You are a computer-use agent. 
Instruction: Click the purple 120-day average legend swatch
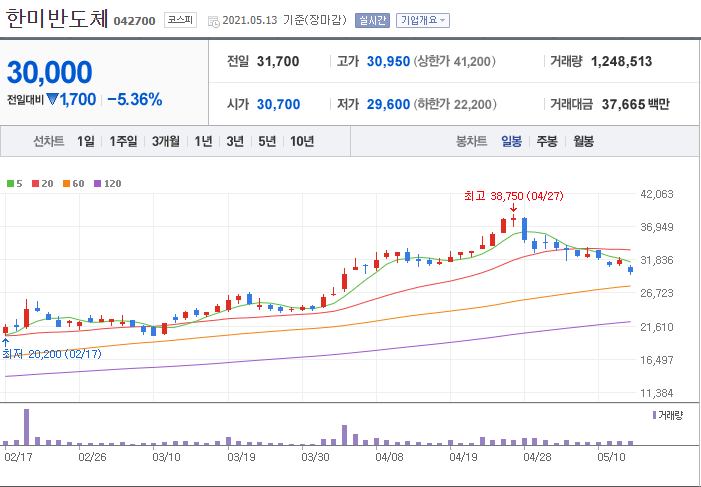97,184
